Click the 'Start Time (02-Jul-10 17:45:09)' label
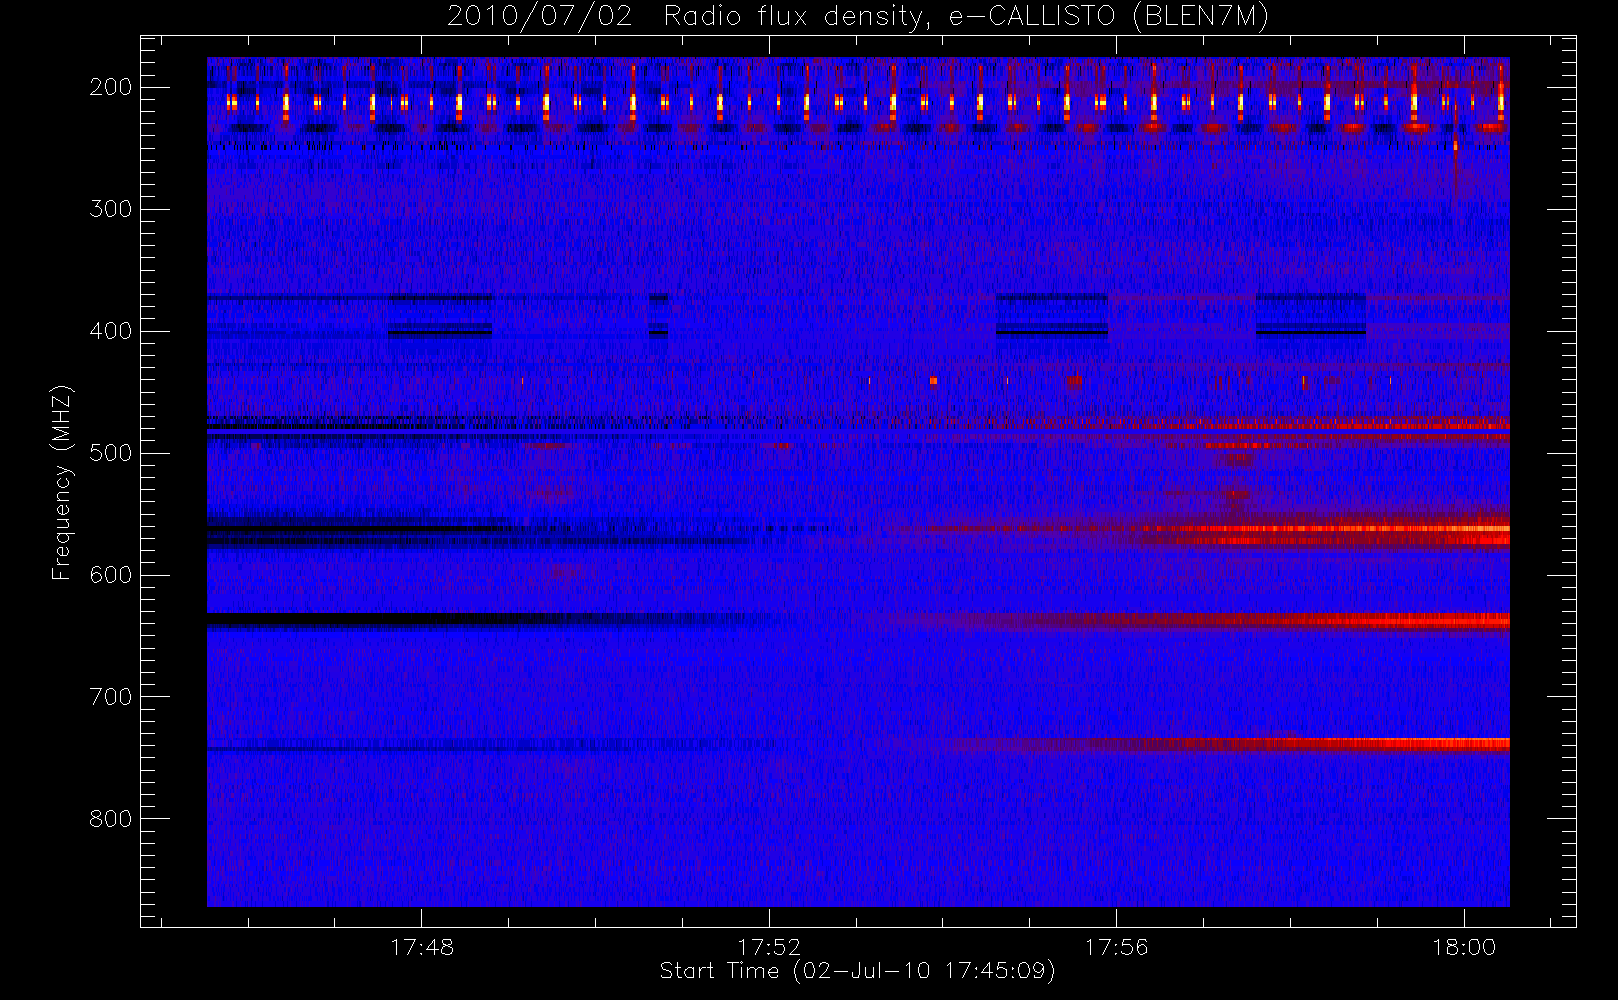Image resolution: width=1618 pixels, height=1000 pixels. (x=858, y=971)
